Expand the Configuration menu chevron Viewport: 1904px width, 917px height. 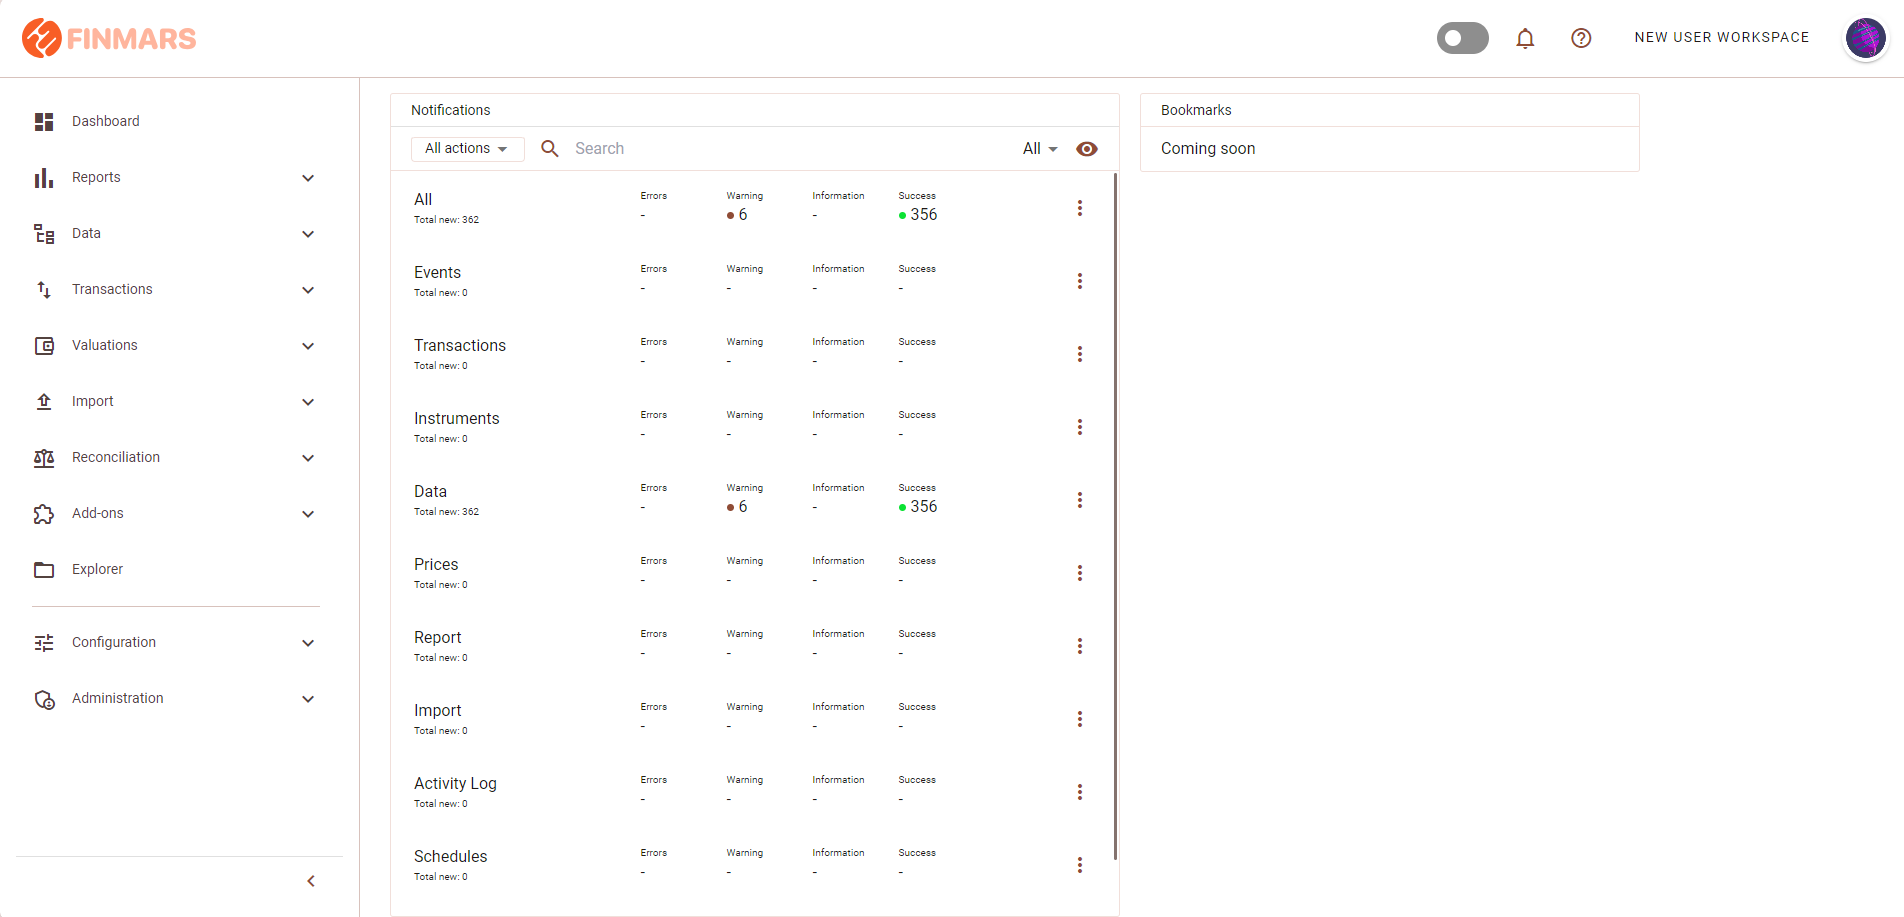point(308,643)
